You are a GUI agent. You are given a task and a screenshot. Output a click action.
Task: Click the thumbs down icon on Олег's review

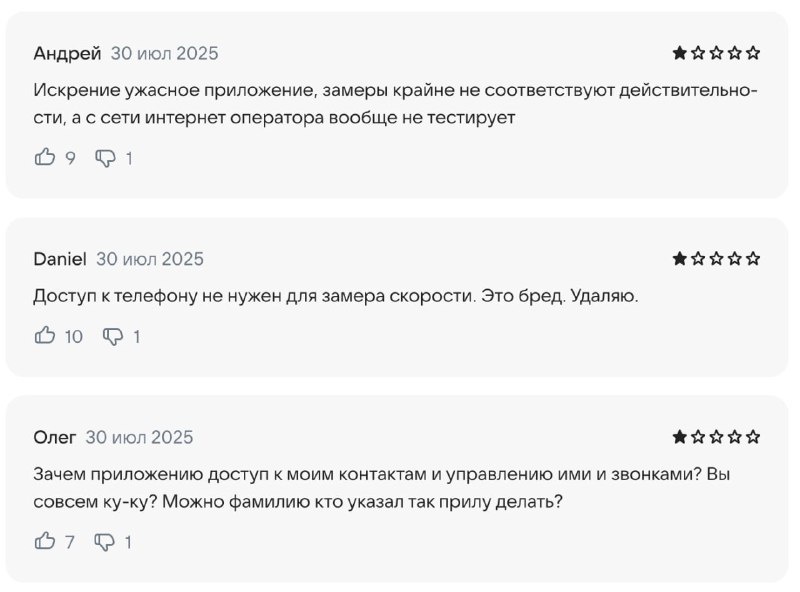(104, 543)
